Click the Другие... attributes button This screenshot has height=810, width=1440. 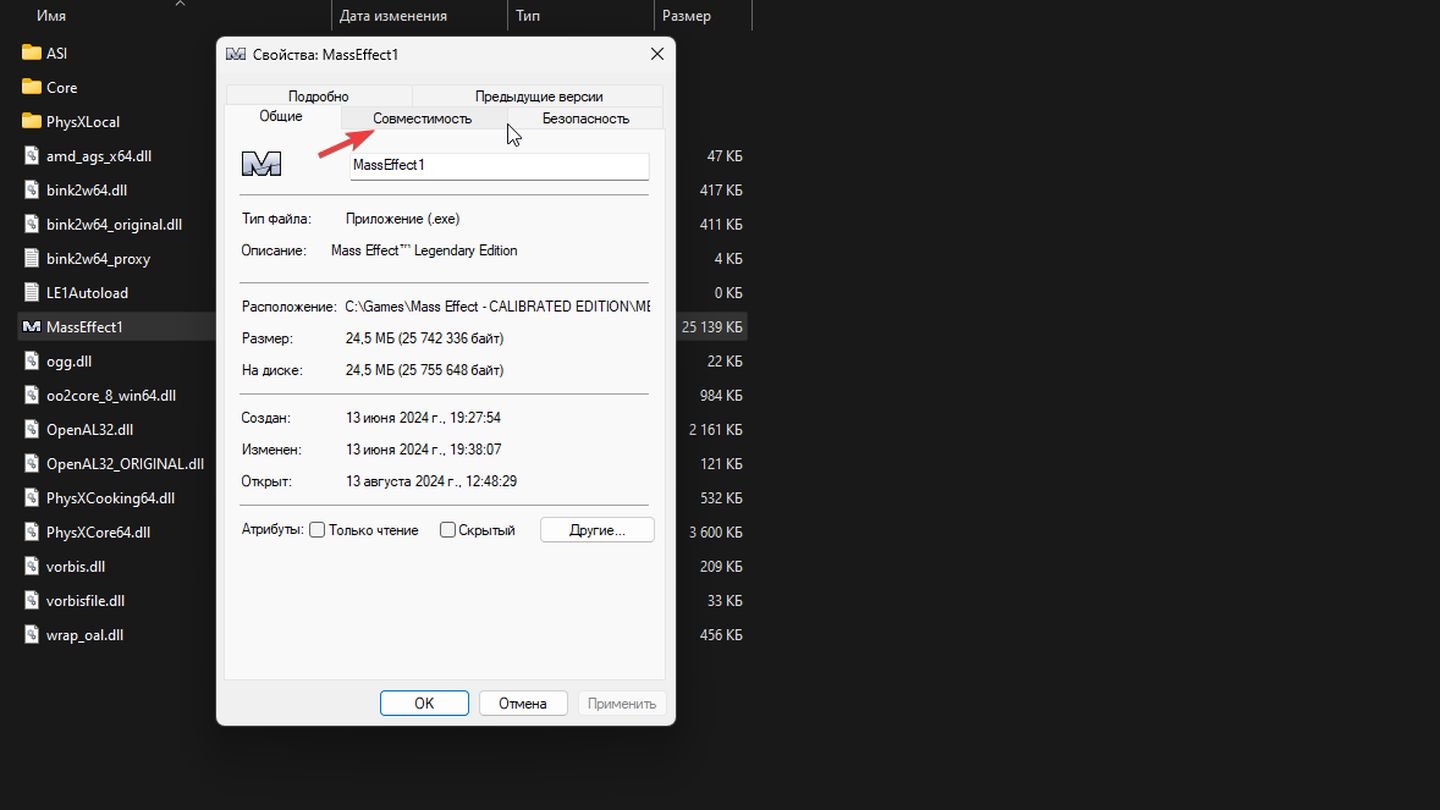pyautogui.click(x=597, y=530)
